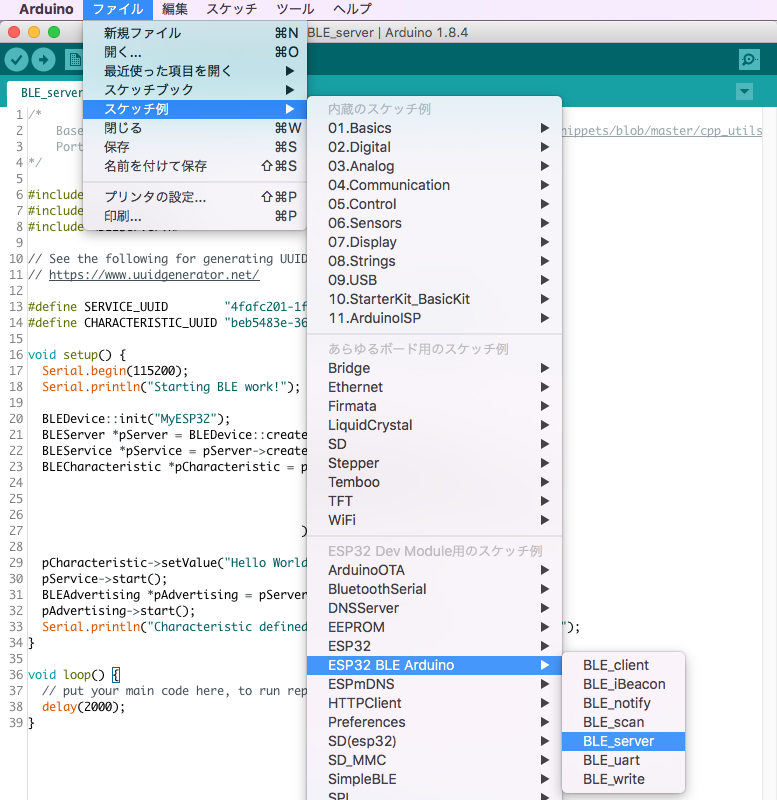
Task: Expand the 02.Digital examples submenu
Action: pyautogui.click(x=435, y=147)
